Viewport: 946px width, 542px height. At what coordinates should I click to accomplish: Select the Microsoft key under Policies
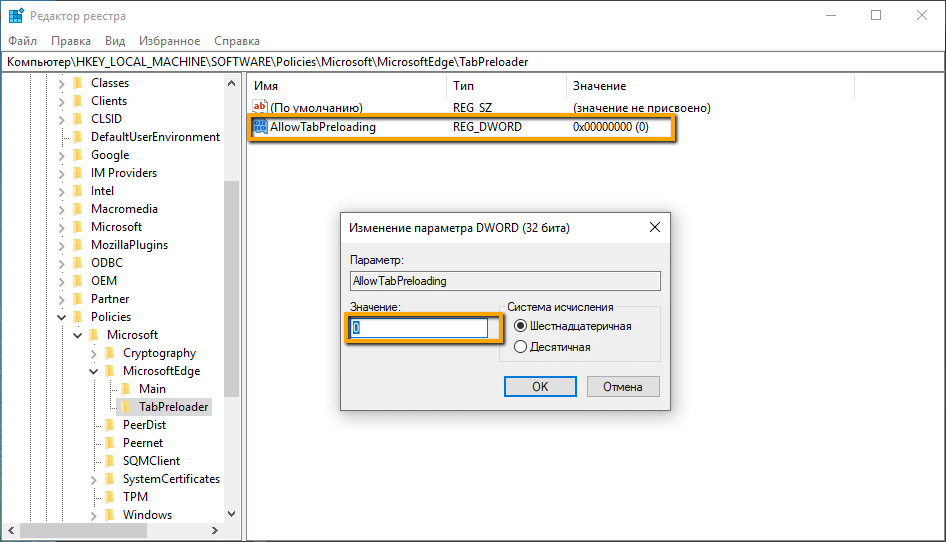tap(132, 335)
